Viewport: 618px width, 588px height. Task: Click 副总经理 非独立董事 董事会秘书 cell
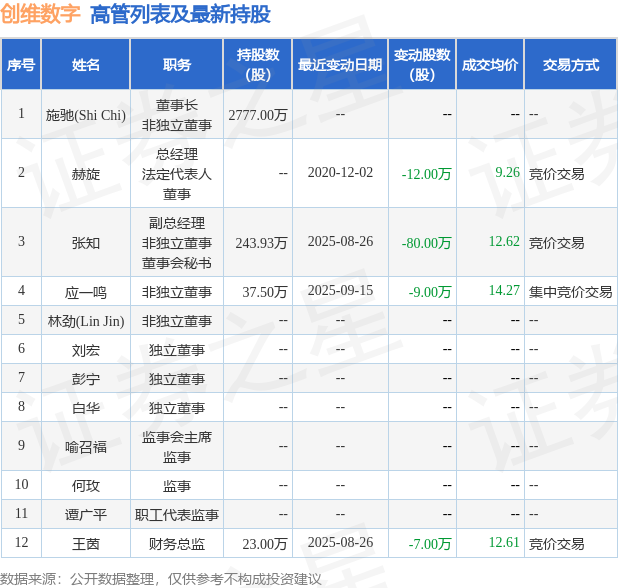pyautogui.click(x=177, y=243)
